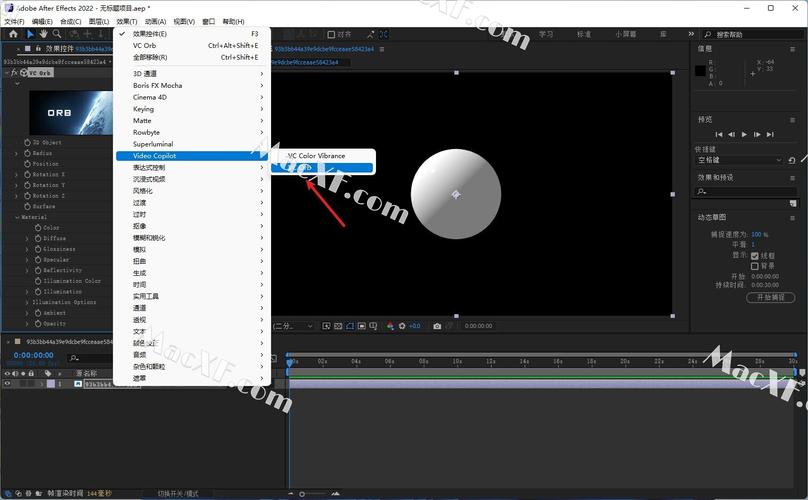The height and width of the screenshot is (500, 808).
Task: Go to the Home screen icon
Action: tap(13, 34)
